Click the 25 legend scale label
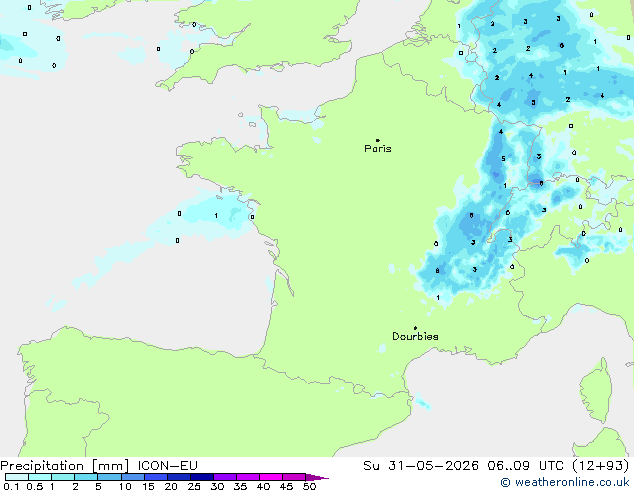Image resolution: width=634 pixels, height=490 pixels. (x=194, y=486)
